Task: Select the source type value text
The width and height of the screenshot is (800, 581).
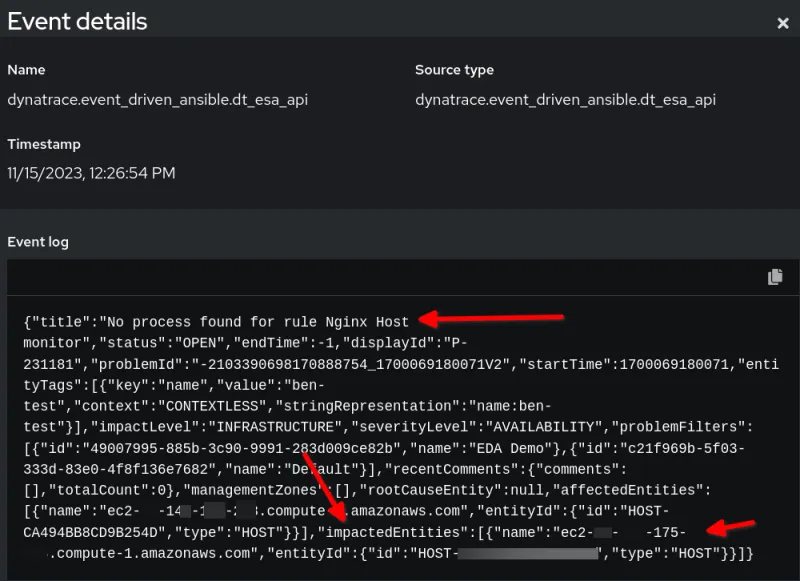Action: pyautogui.click(x=565, y=99)
